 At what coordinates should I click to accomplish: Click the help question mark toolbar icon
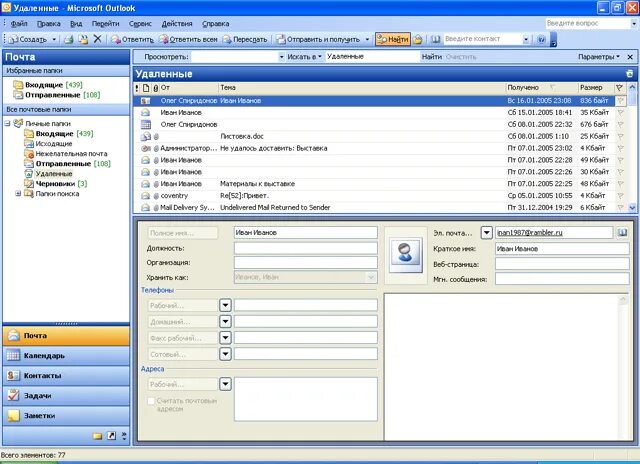(541, 39)
